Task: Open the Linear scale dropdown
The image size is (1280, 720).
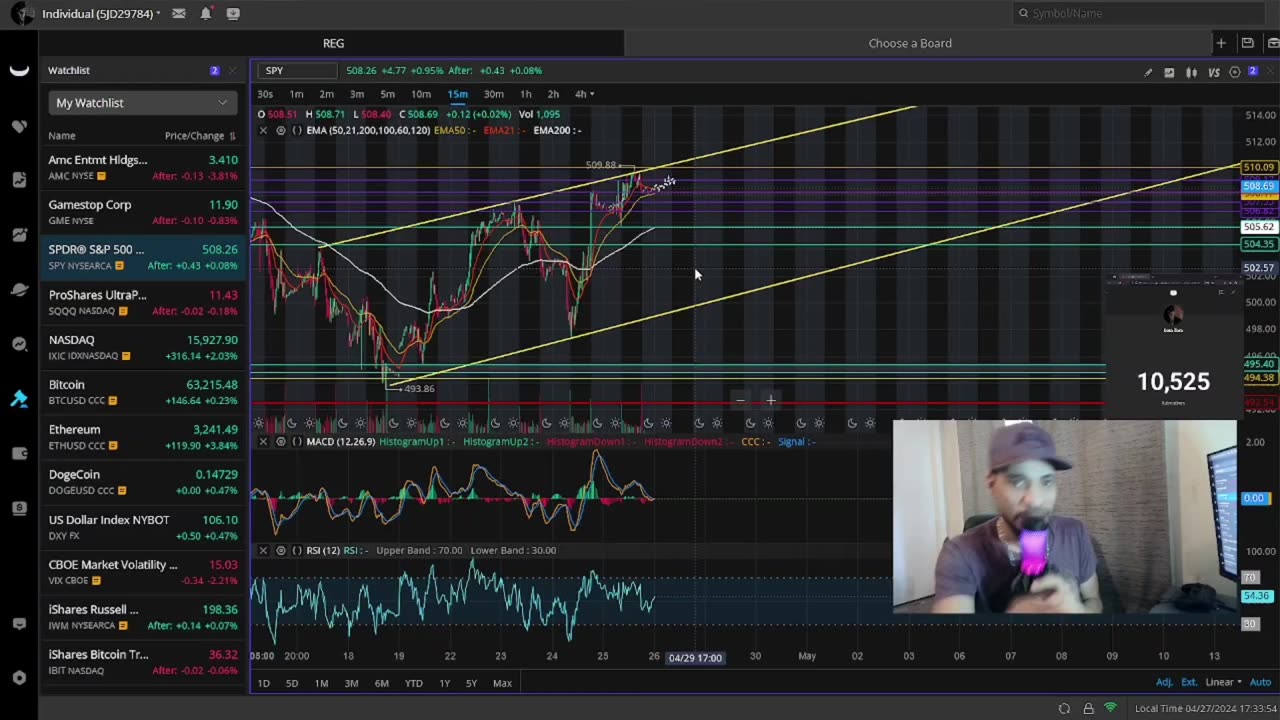Action: (x=1223, y=683)
